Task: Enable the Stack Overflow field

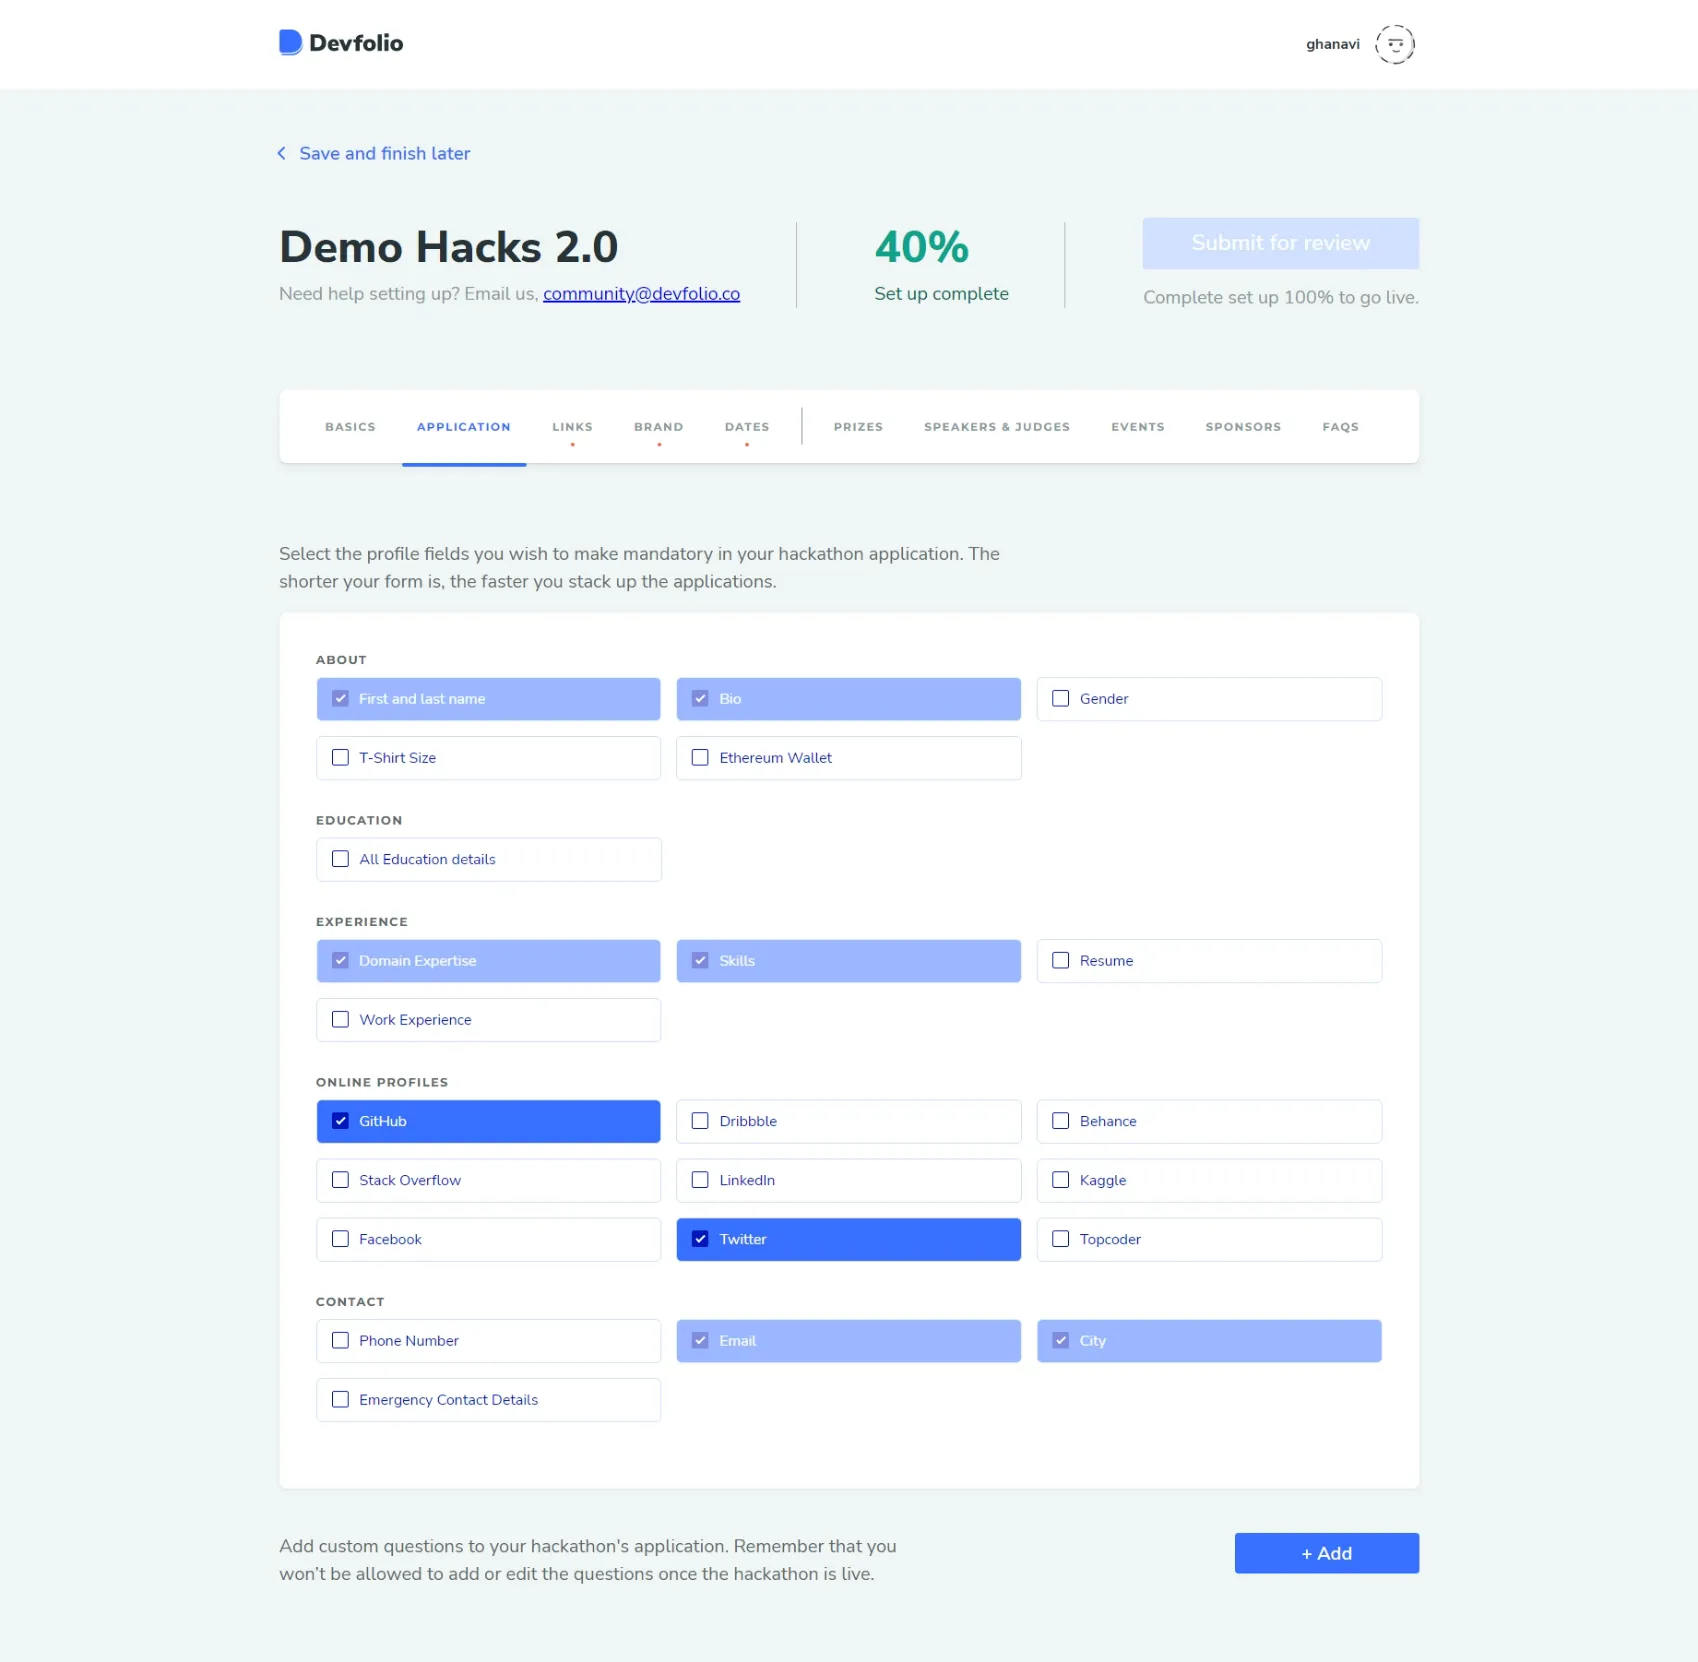Action: 488,1181
